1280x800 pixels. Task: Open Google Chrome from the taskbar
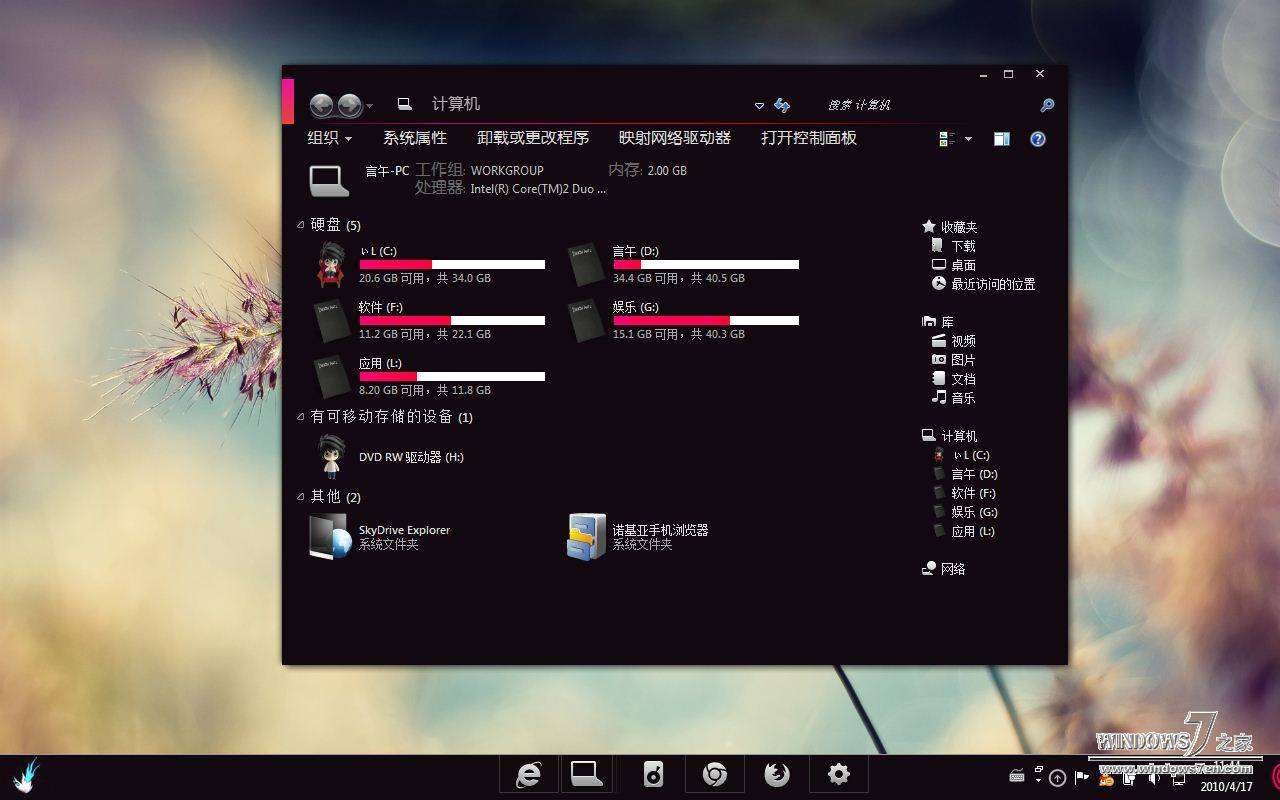coord(715,774)
